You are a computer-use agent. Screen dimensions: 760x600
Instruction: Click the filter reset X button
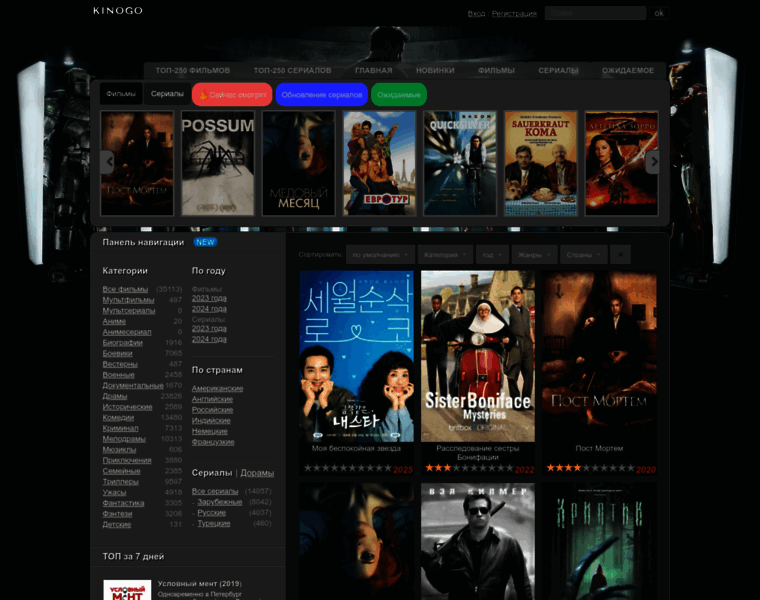[620, 254]
